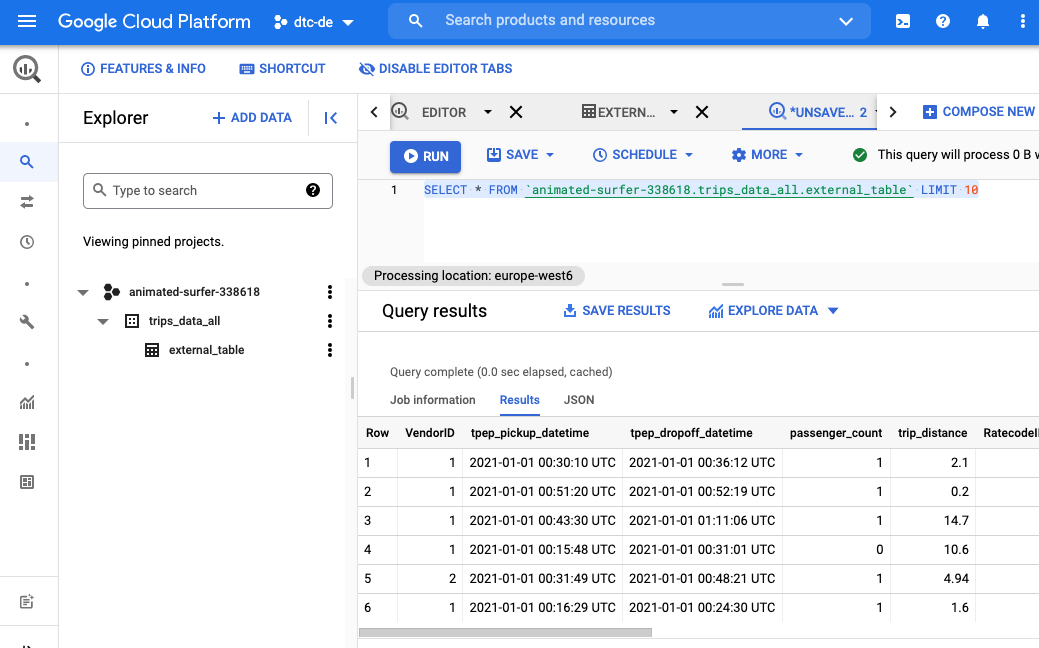Screen dimensions: 1039x648
Task: Open the EXTERN... tab dropdown arrow
Action: click(674, 112)
